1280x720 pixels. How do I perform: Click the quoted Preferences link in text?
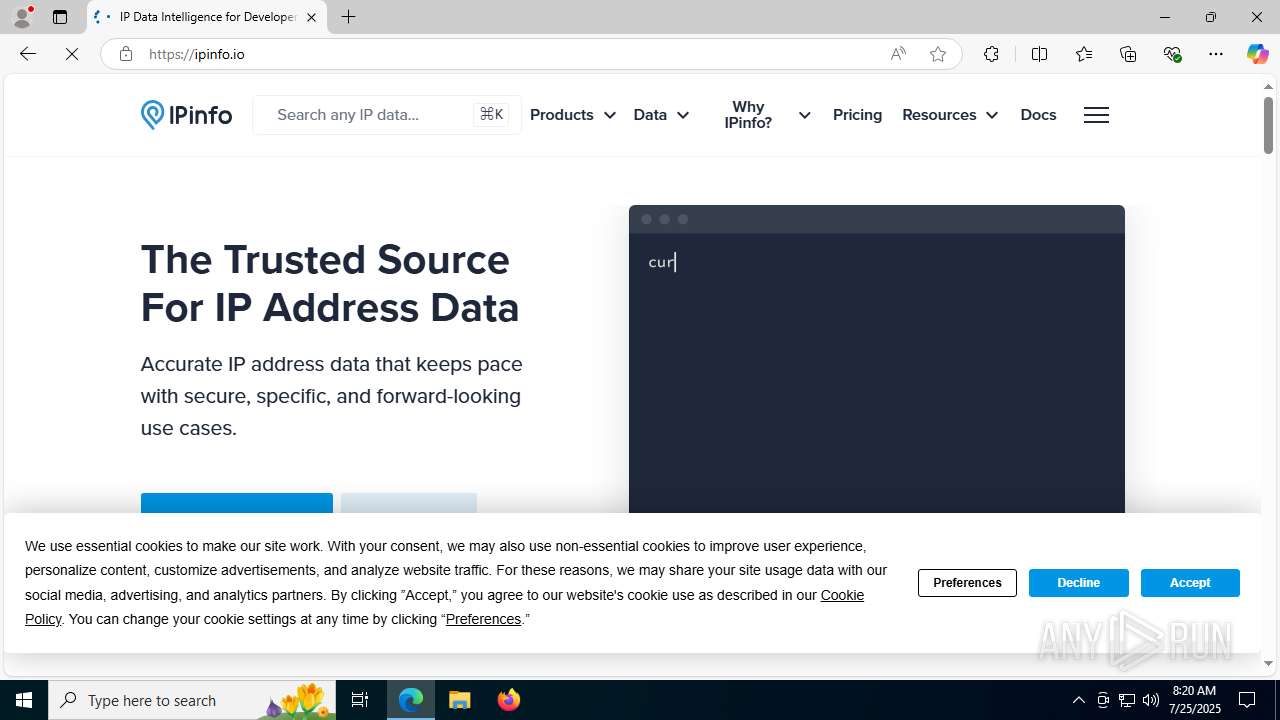tap(483, 619)
